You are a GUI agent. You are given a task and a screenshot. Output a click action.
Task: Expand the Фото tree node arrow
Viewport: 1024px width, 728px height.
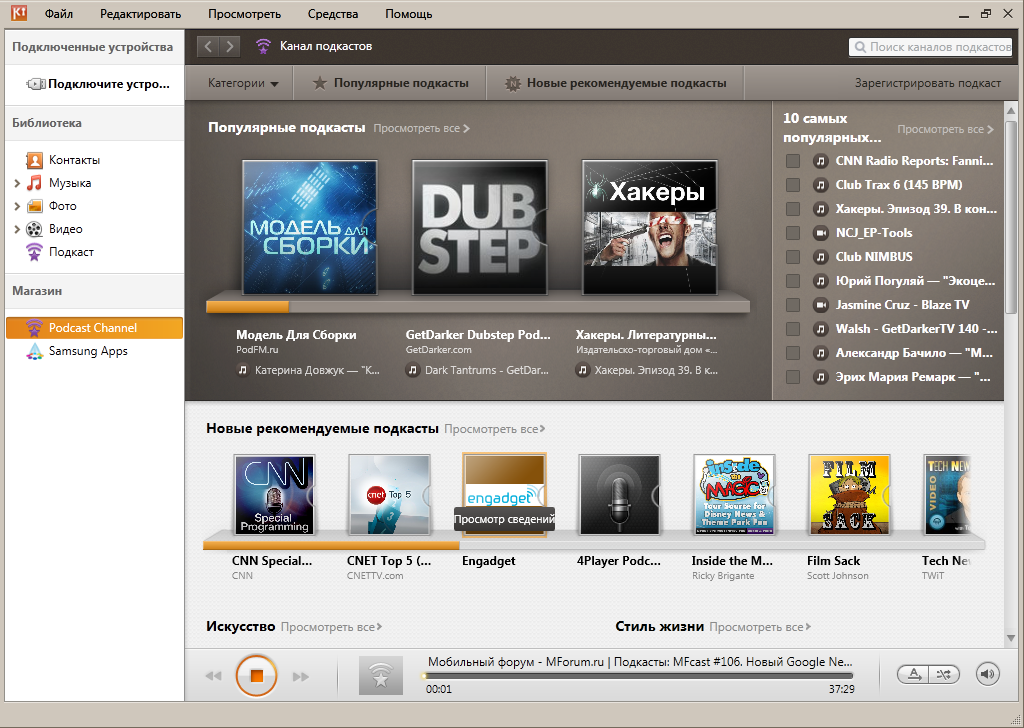pyautogui.click(x=17, y=206)
